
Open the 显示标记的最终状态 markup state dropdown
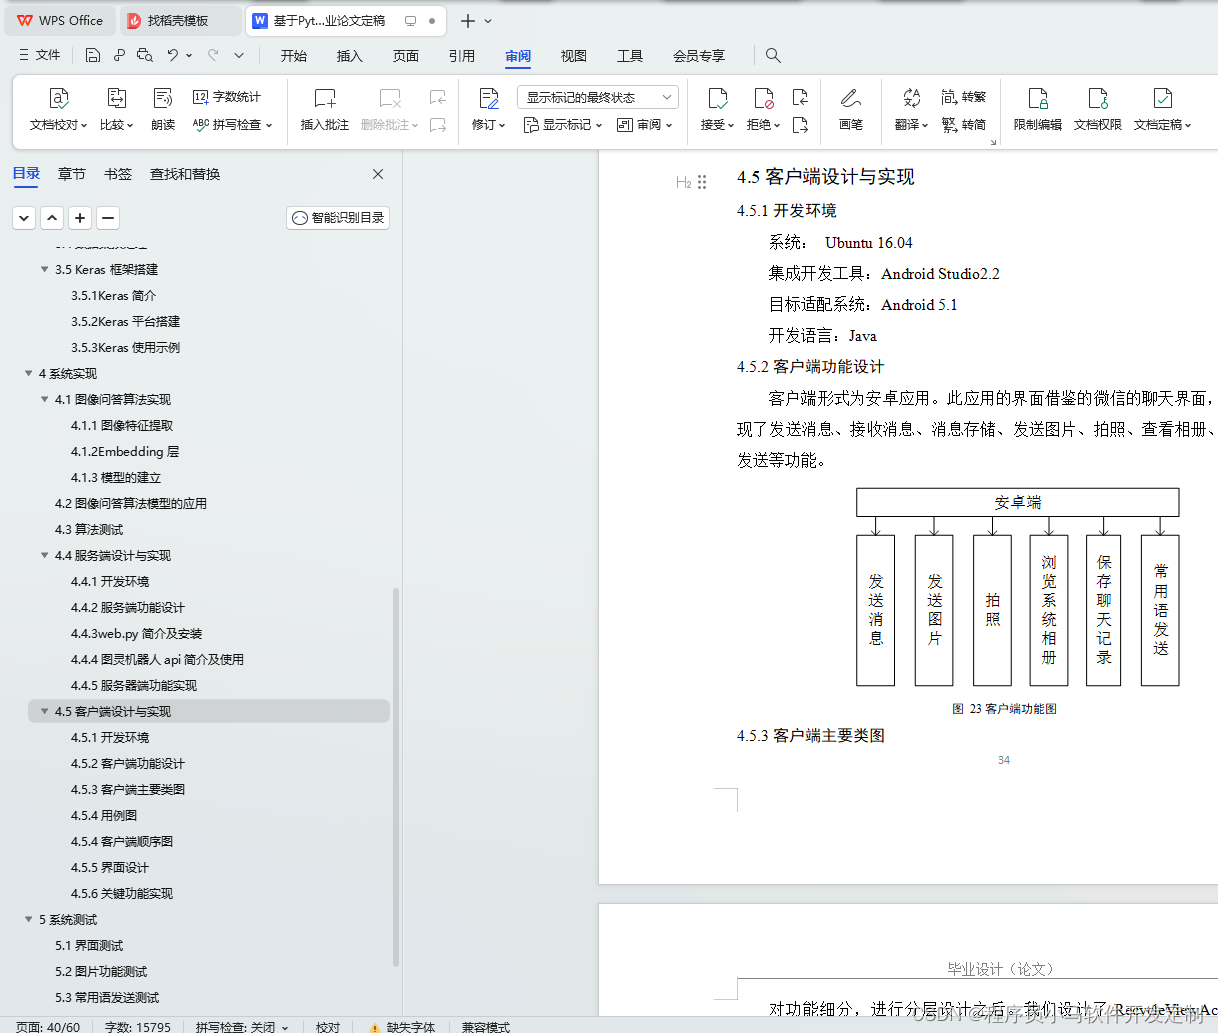pyautogui.click(x=597, y=96)
